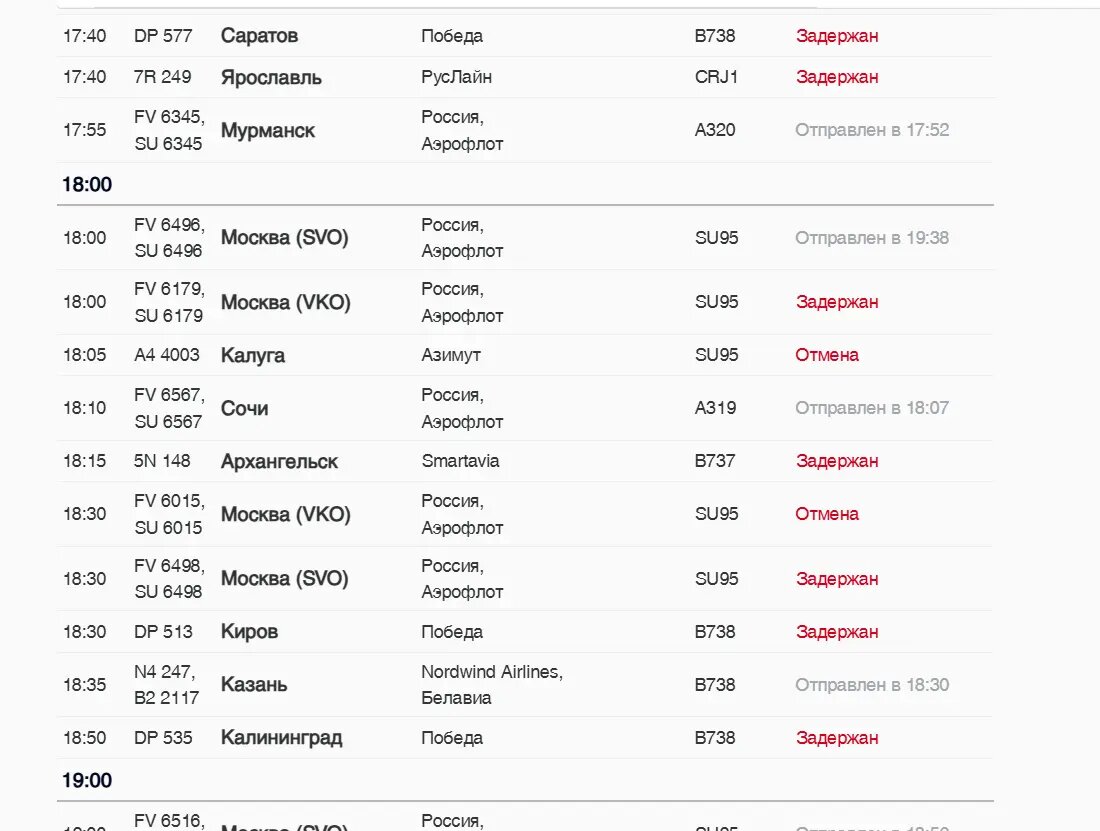Click the Саратов destination link

click(x=259, y=36)
